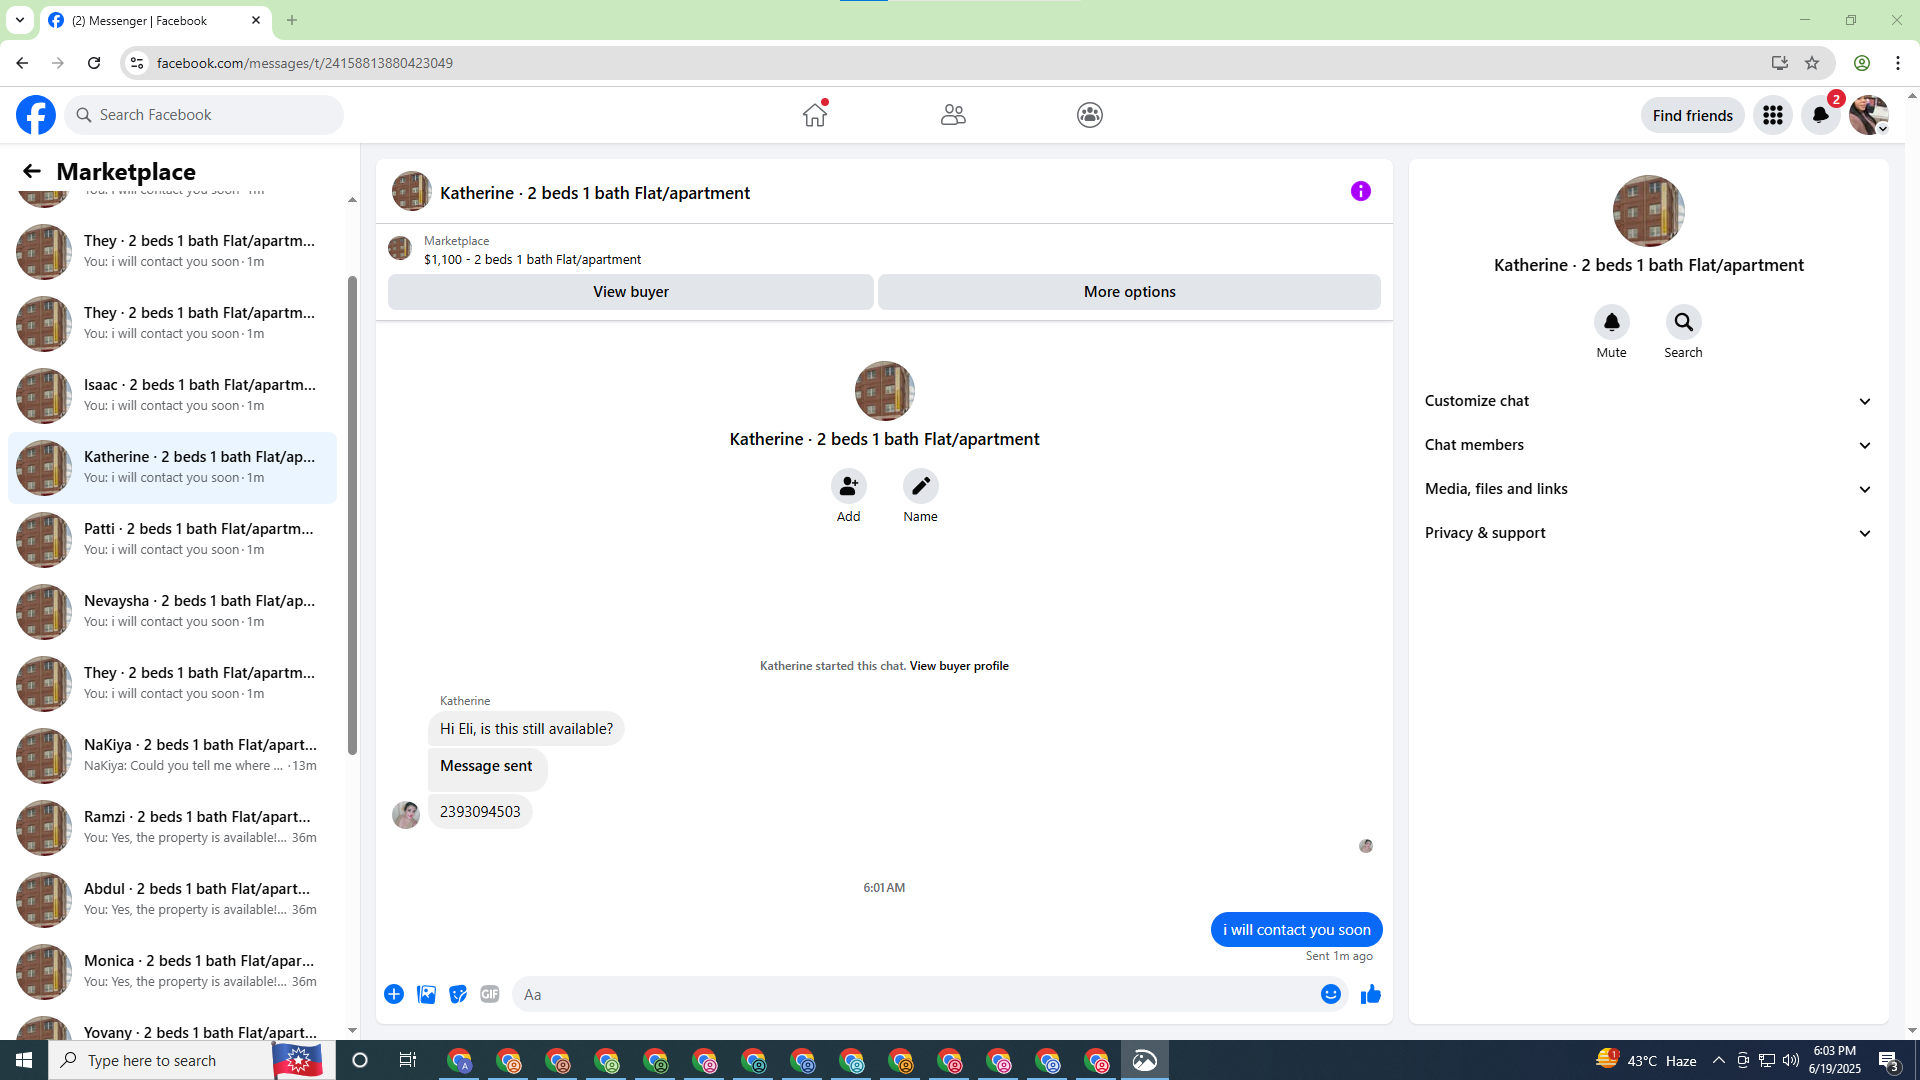Open Patti 2 beds apartment chat

(x=172, y=539)
